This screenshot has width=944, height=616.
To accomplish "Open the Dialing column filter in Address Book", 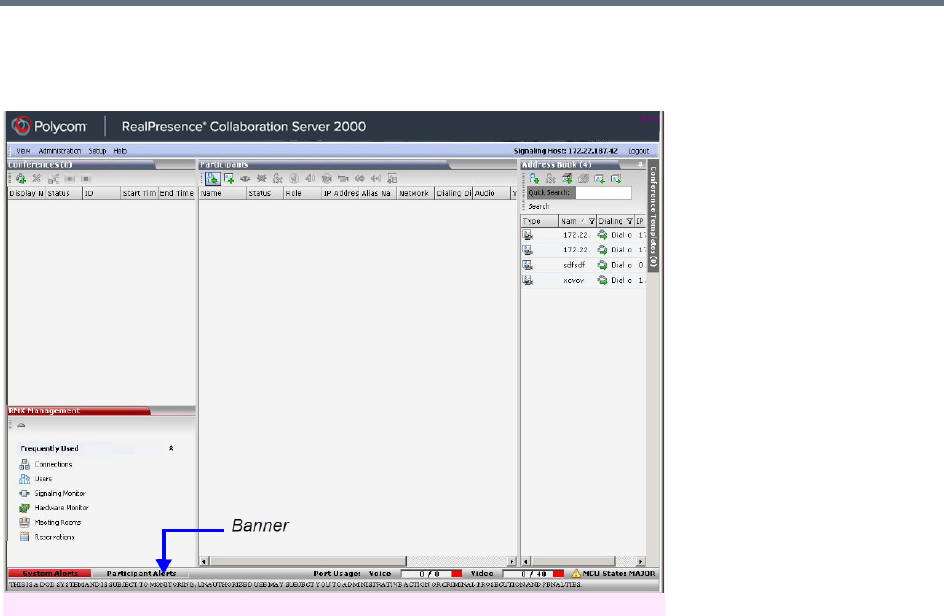I will click(x=630, y=221).
